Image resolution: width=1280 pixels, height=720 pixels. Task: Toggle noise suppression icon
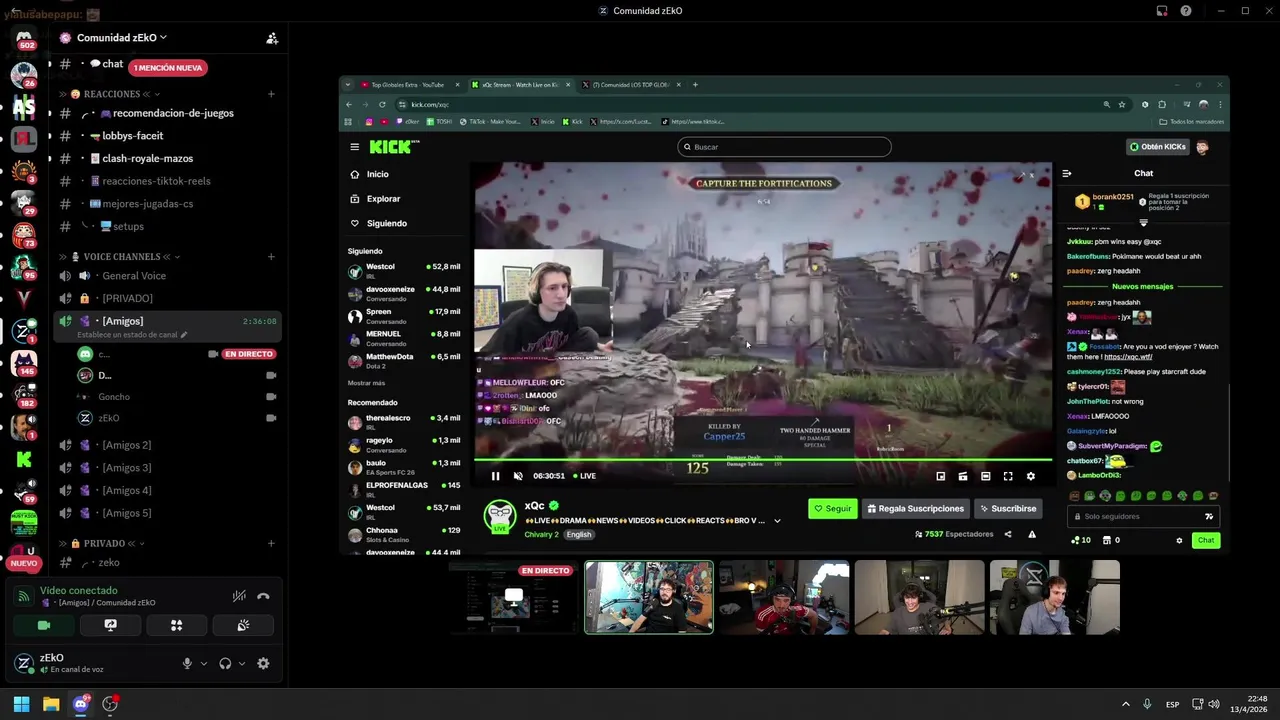coord(239,596)
